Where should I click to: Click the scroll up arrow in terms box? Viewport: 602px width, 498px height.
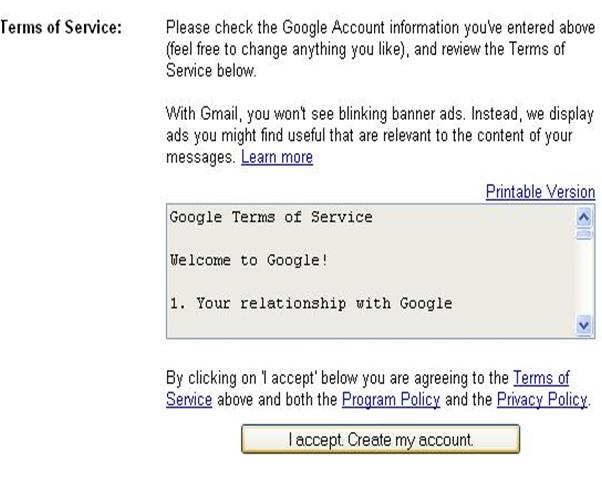[x=585, y=216]
